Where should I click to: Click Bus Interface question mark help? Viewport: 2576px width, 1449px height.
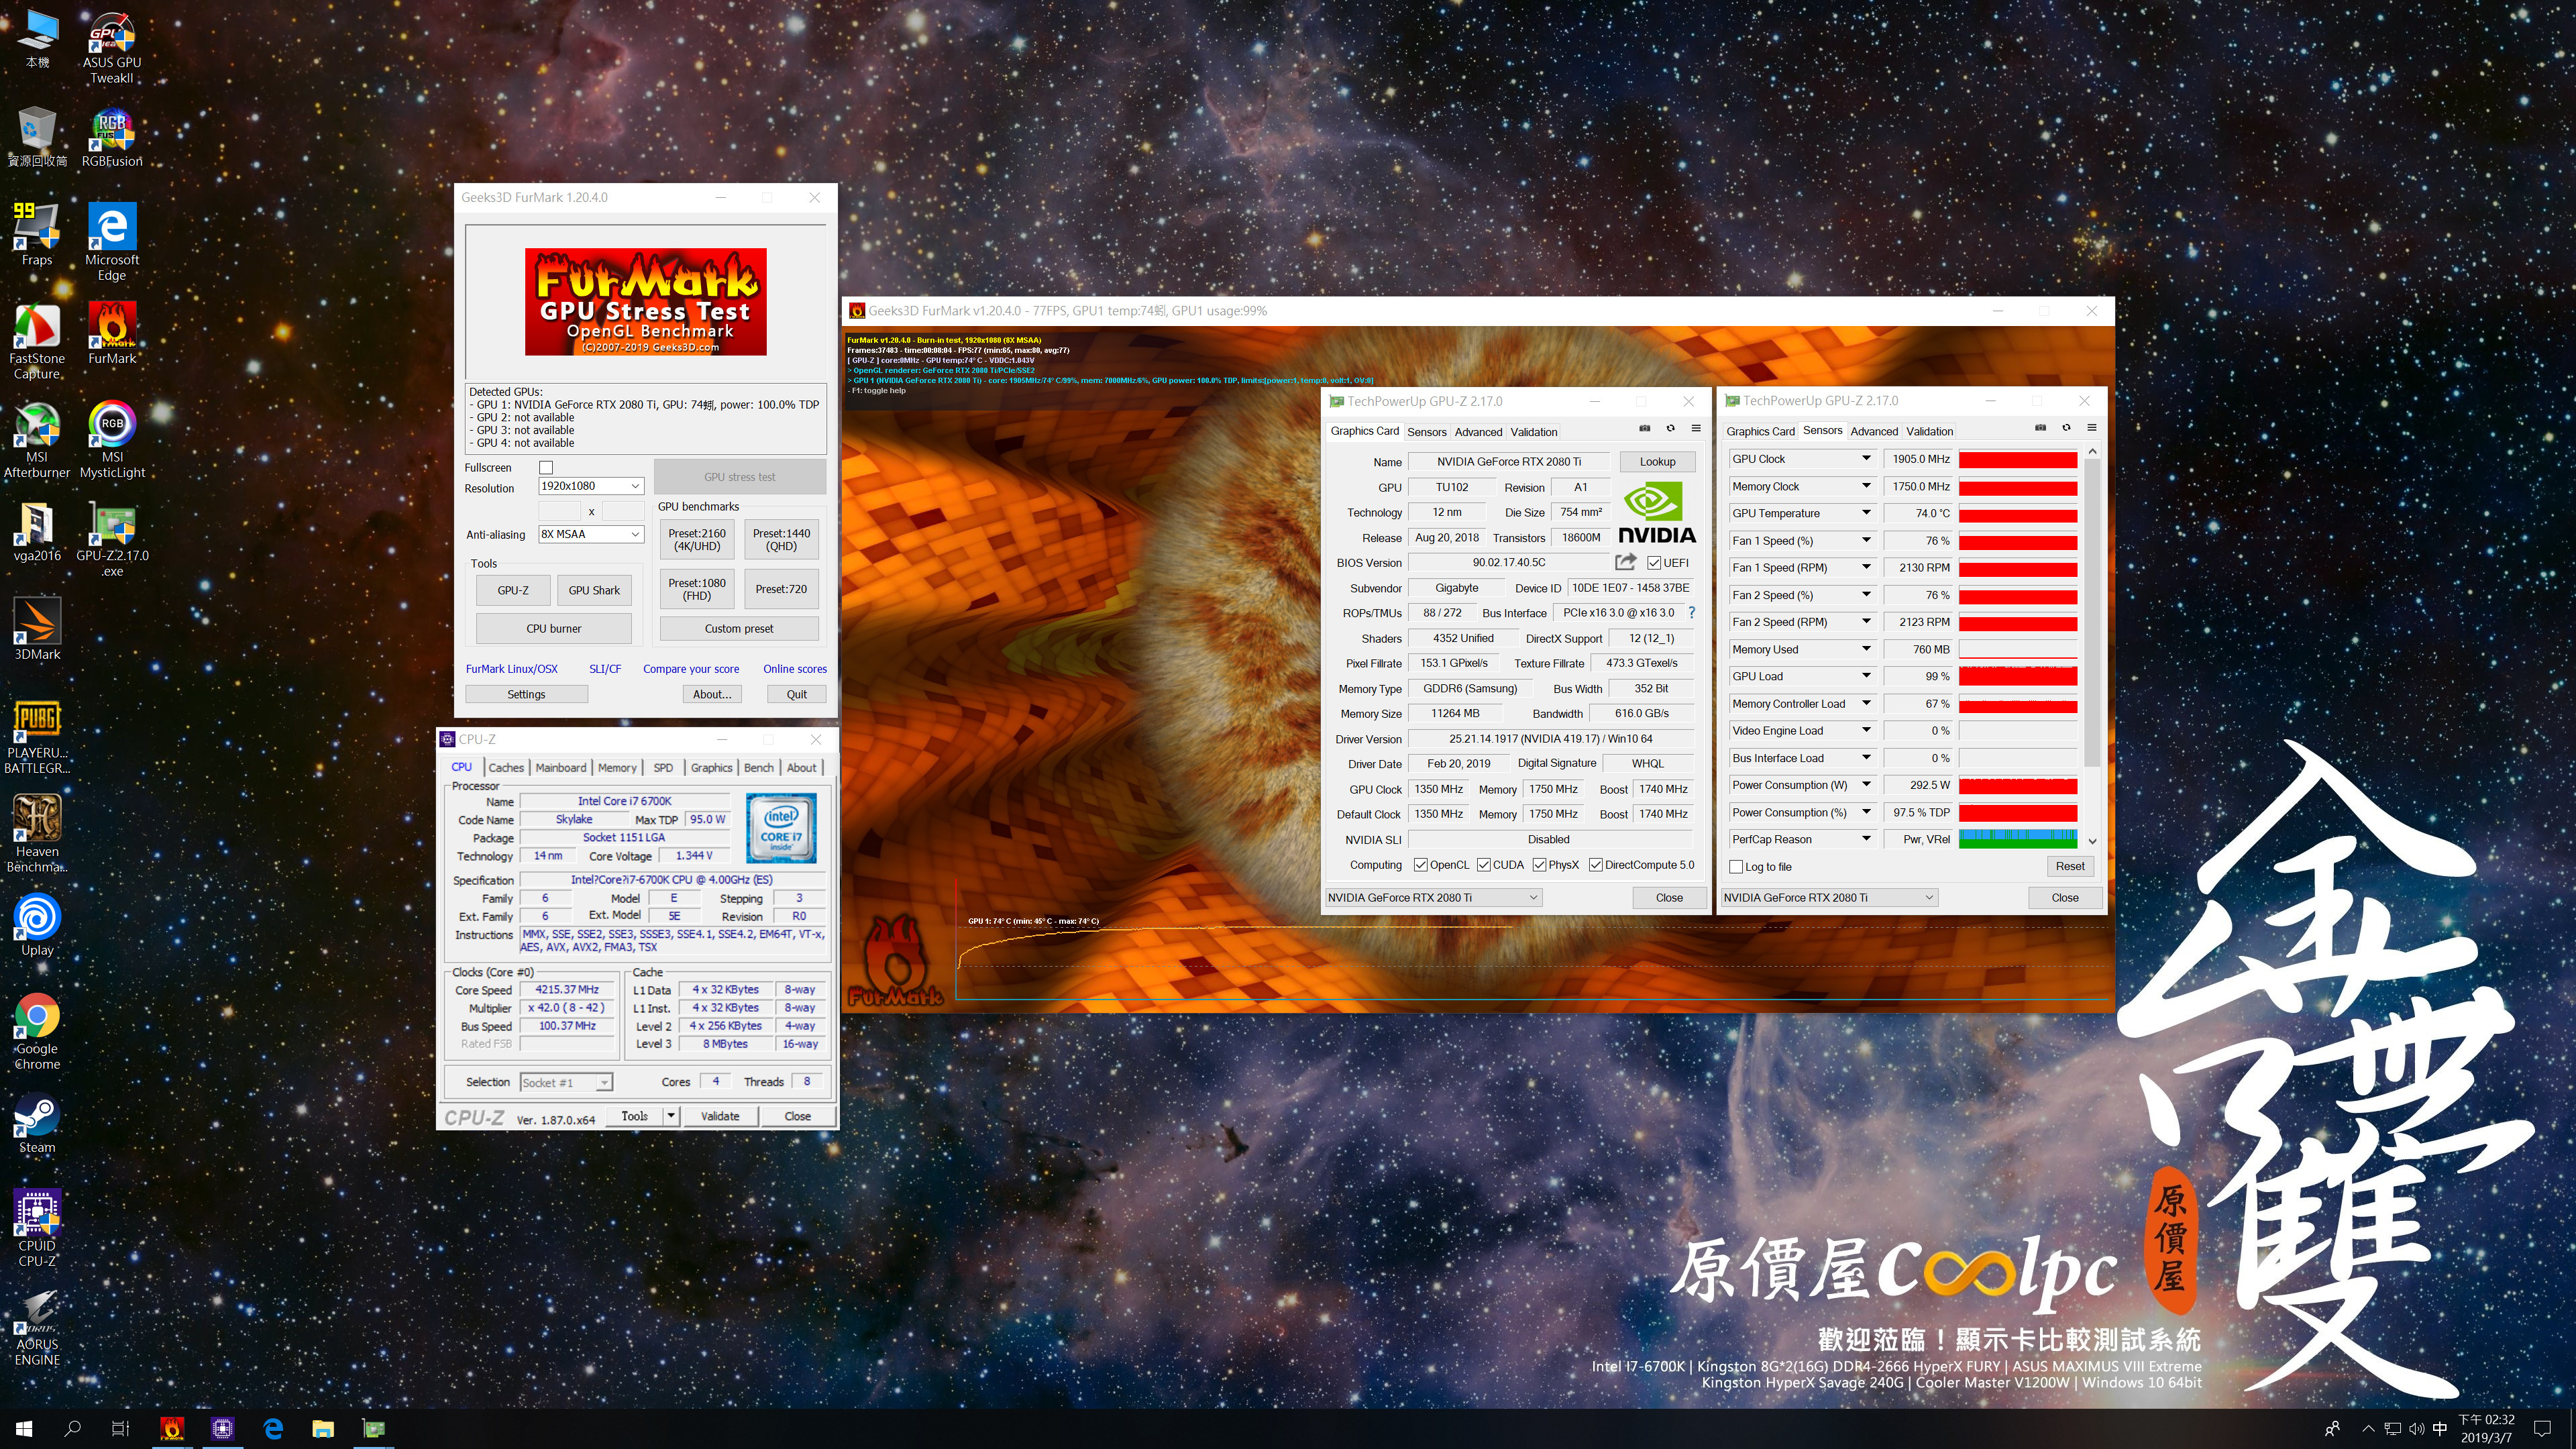point(1691,613)
